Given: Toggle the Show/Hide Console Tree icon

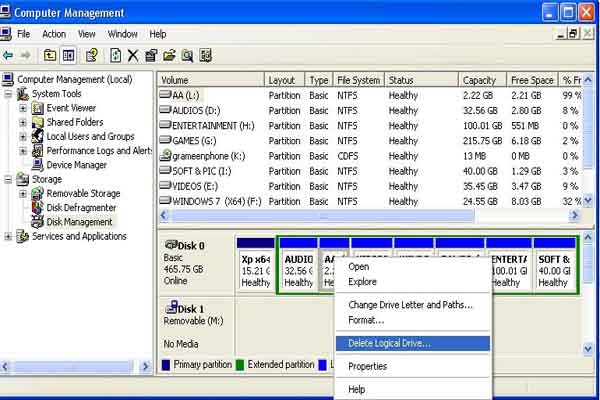Looking at the screenshot, I should (68, 55).
